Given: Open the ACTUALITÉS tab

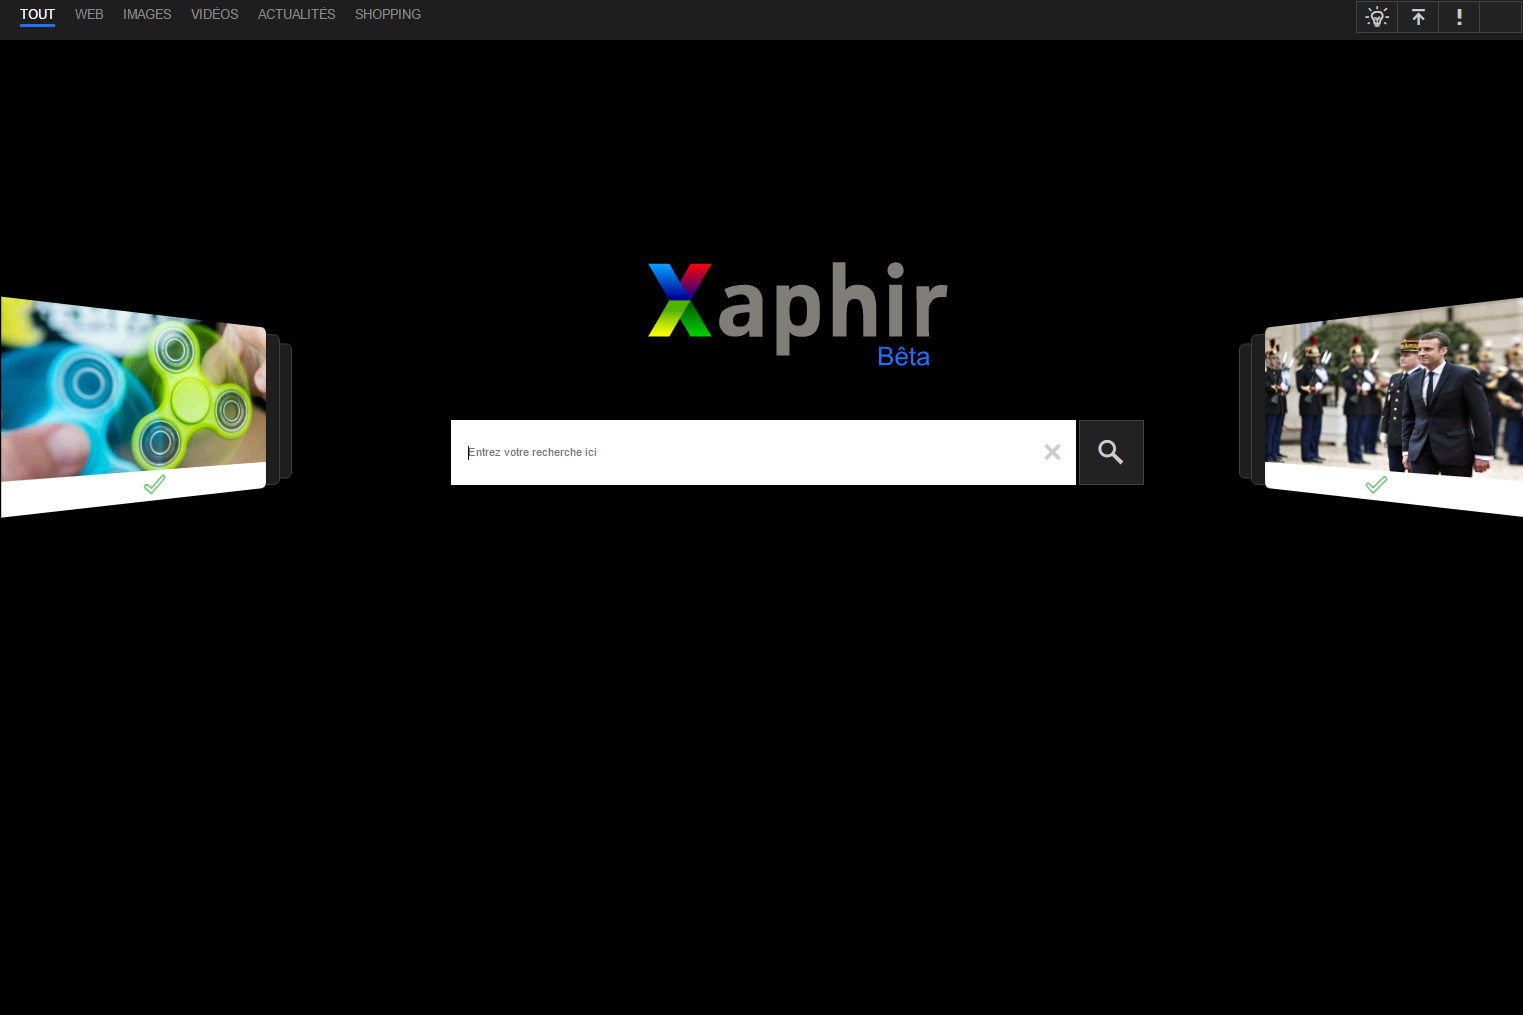Looking at the screenshot, I should coord(296,14).
